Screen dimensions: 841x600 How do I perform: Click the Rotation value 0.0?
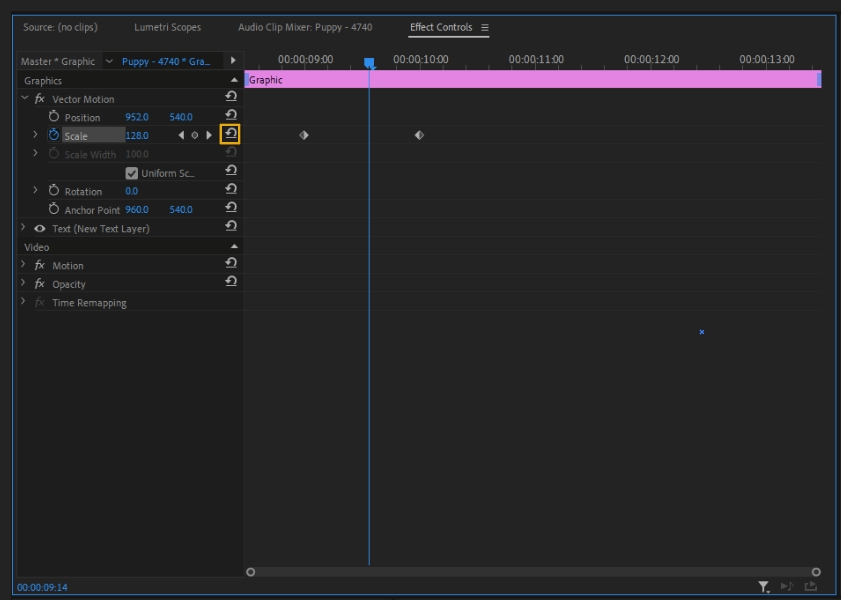(x=132, y=191)
